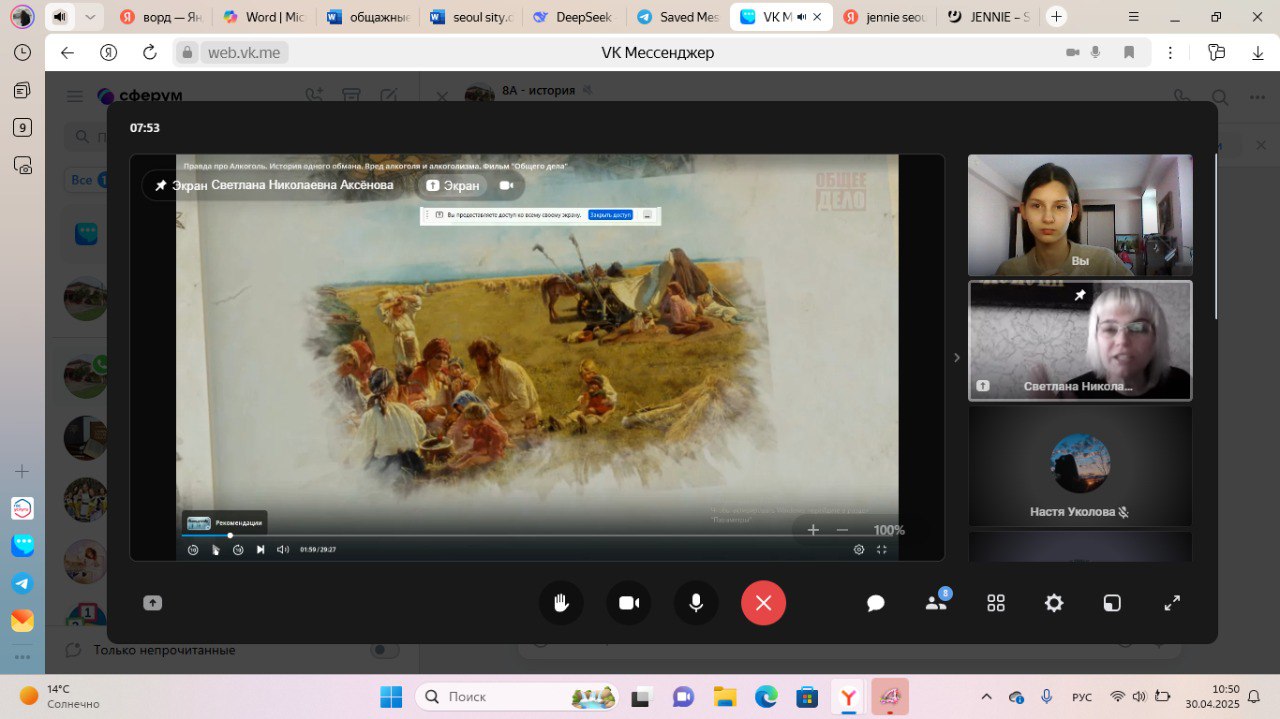Click the blue Закрыть доступ button
Image resolution: width=1280 pixels, height=719 pixels.
point(610,215)
